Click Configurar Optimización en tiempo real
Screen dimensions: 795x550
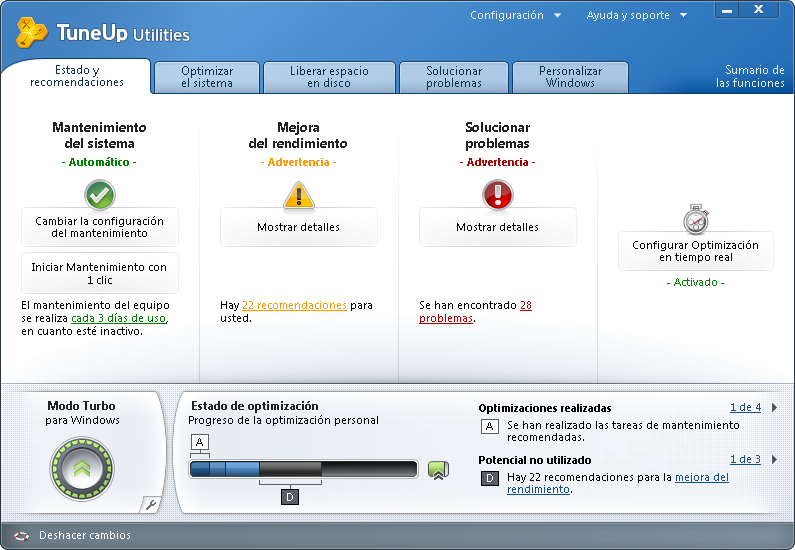[696, 251]
